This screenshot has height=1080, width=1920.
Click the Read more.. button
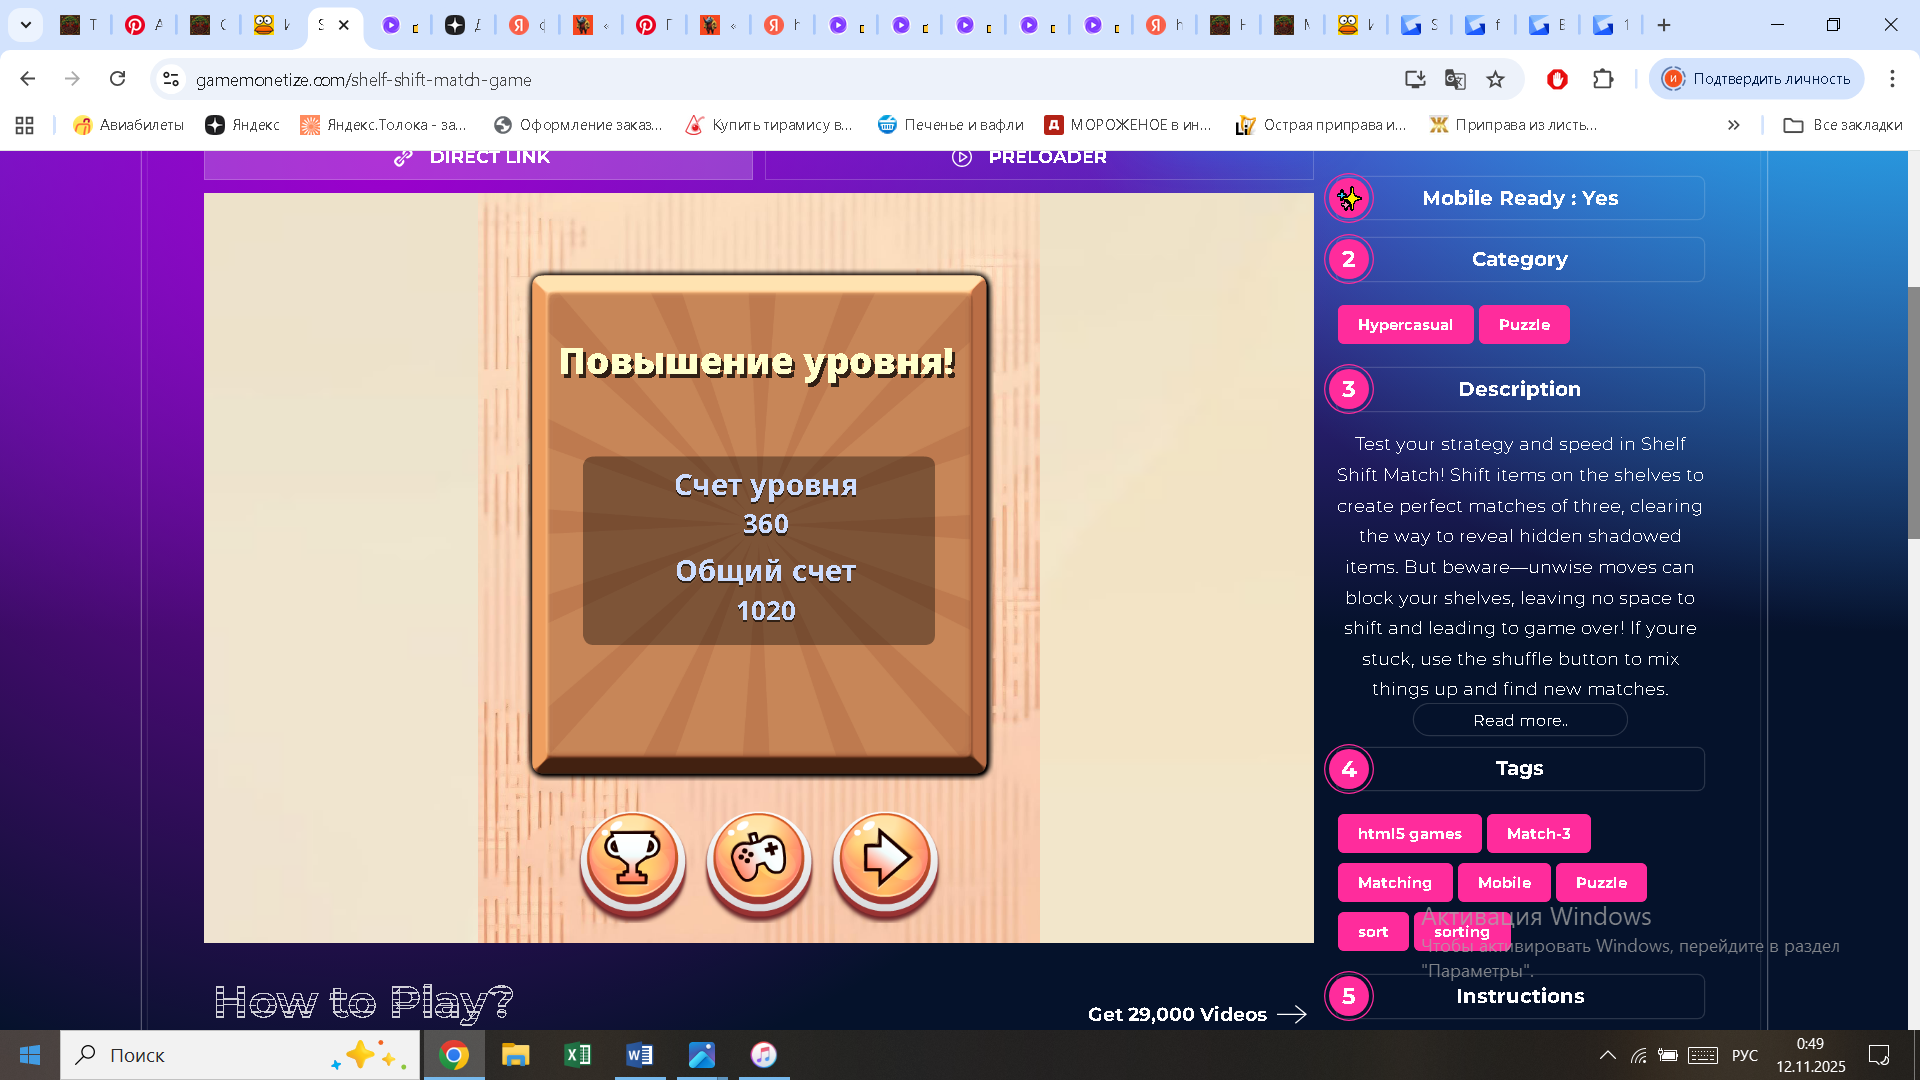pyautogui.click(x=1519, y=719)
